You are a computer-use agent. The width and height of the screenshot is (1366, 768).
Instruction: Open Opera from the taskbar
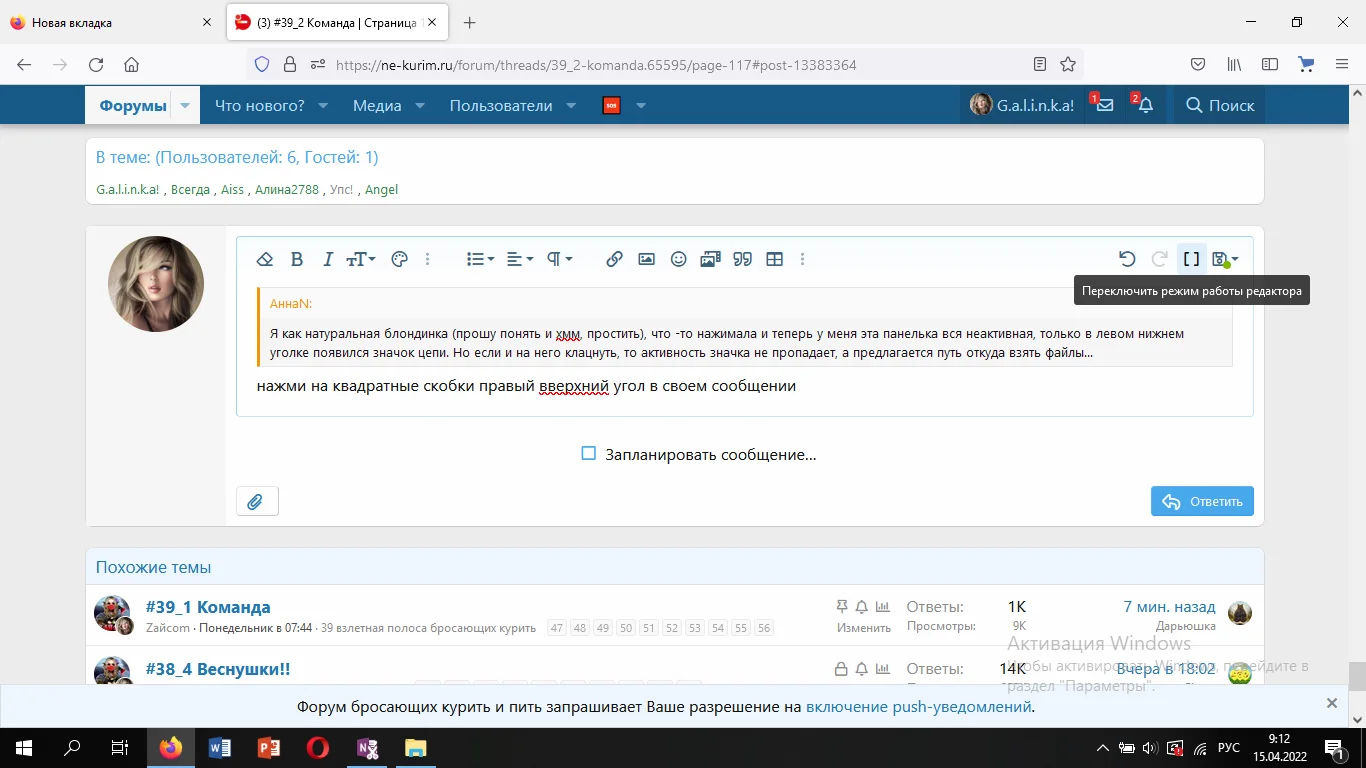[317, 747]
